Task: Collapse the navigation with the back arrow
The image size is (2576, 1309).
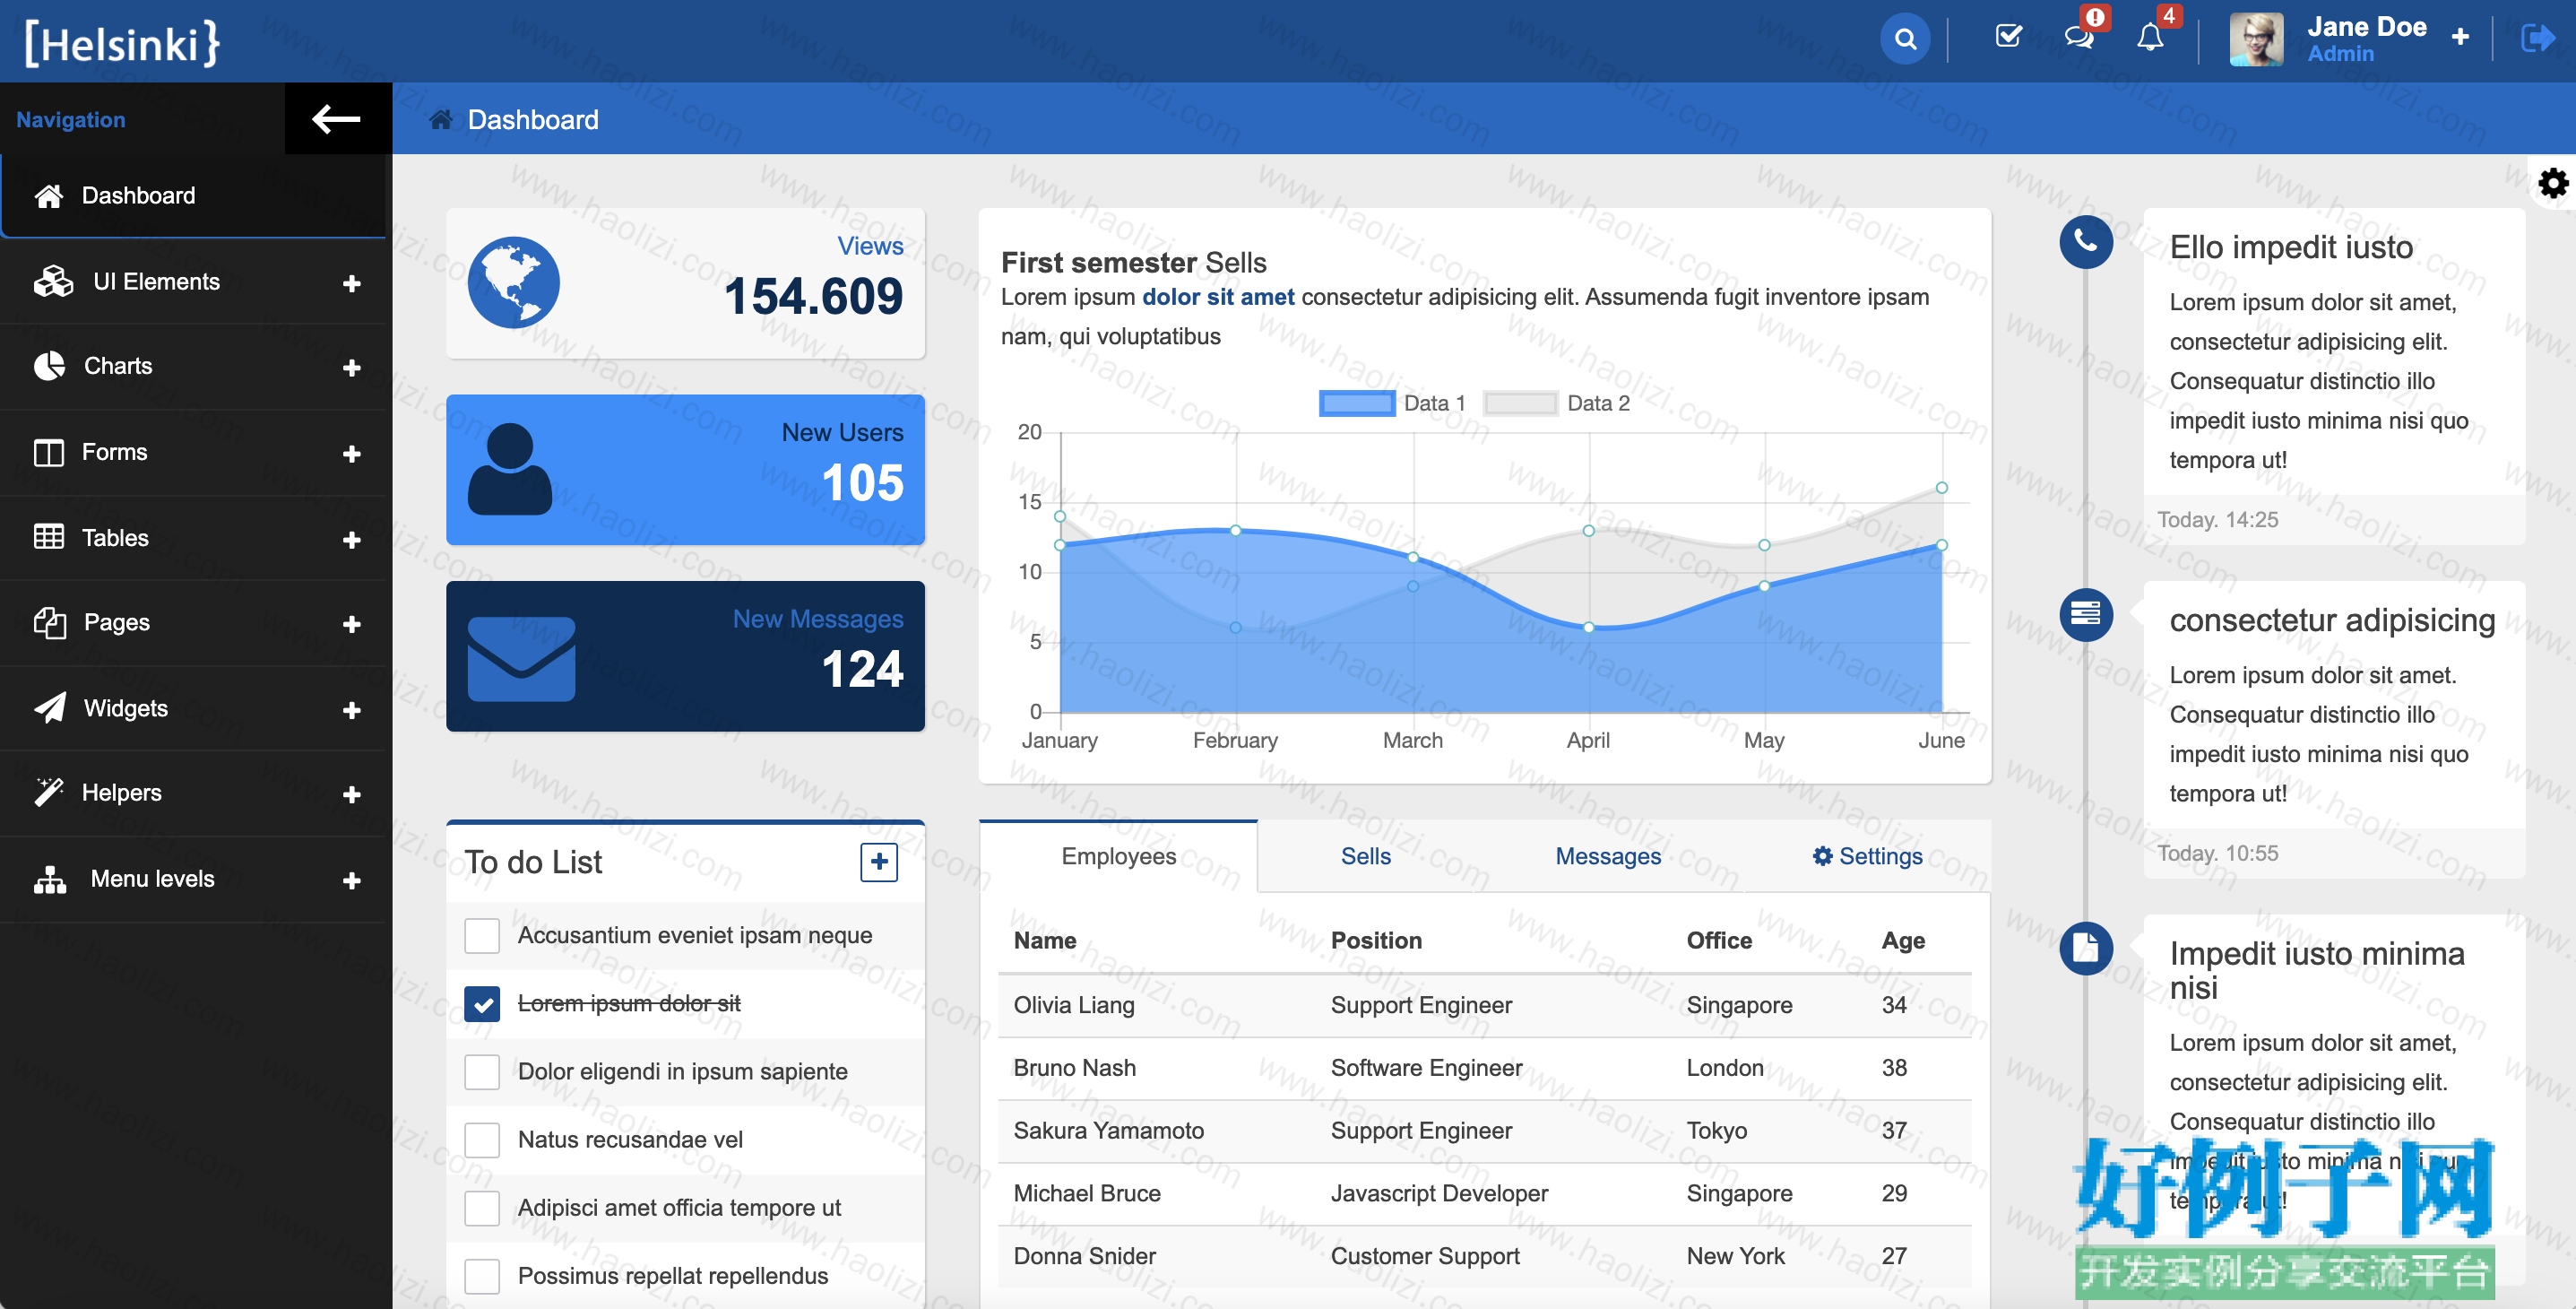Action: (x=337, y=119)
